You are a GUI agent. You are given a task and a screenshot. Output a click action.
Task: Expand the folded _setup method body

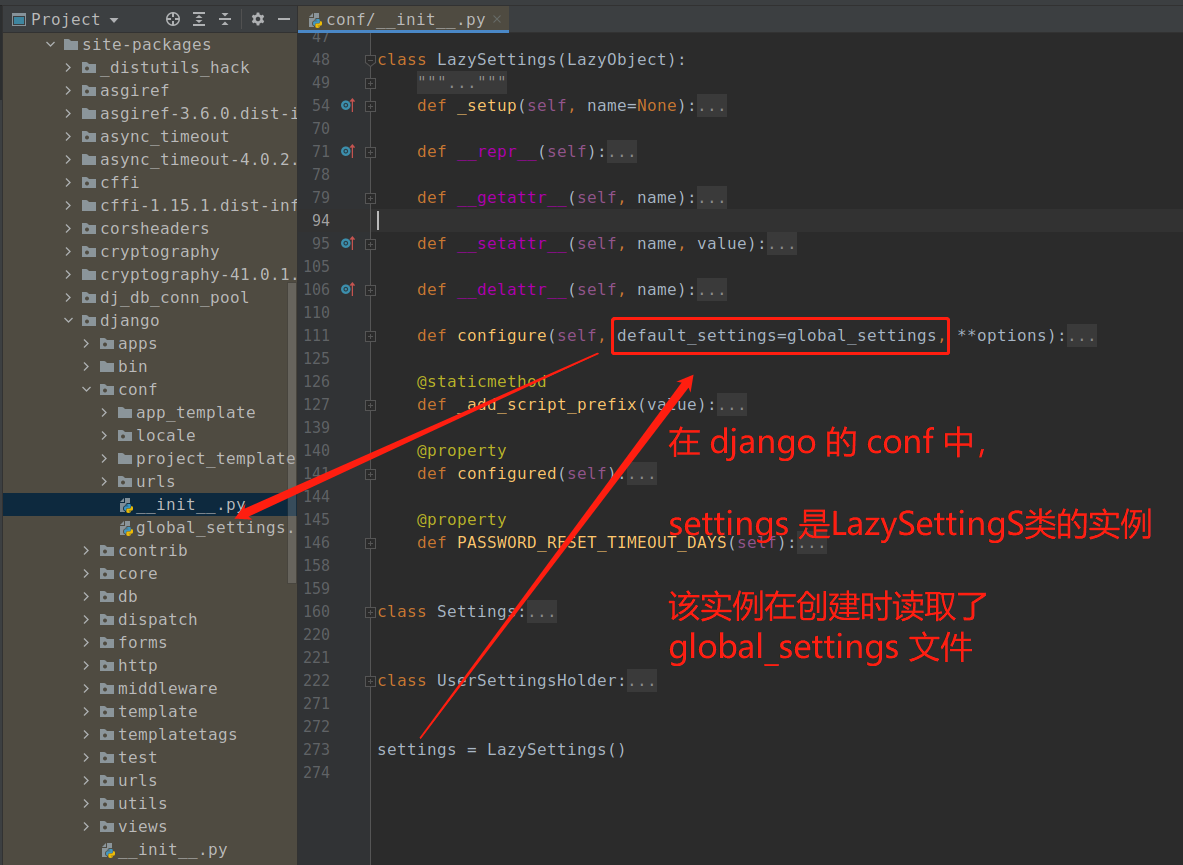point(370,106)
